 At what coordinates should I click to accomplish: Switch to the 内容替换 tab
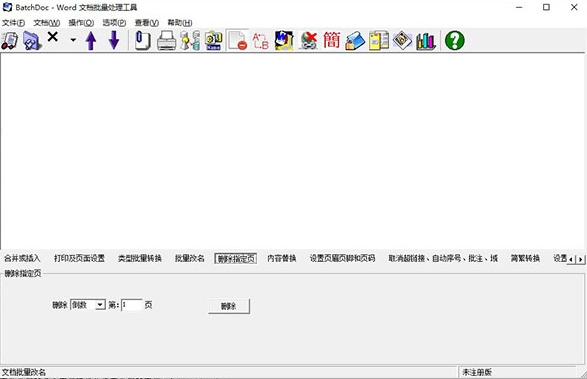[x=282, y=258]
